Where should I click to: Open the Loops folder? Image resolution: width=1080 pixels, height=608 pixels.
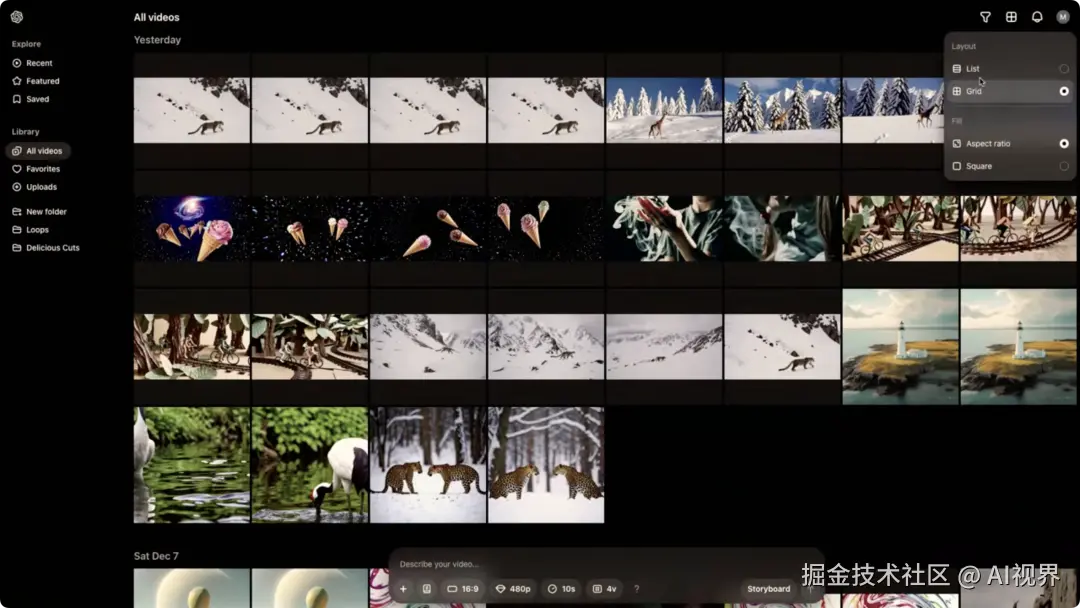click(x=31, y=229)
